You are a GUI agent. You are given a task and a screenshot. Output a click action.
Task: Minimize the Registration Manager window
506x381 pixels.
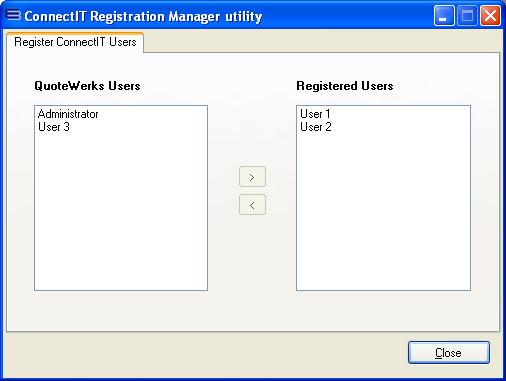pyautogui.click(x=444, y=15)
